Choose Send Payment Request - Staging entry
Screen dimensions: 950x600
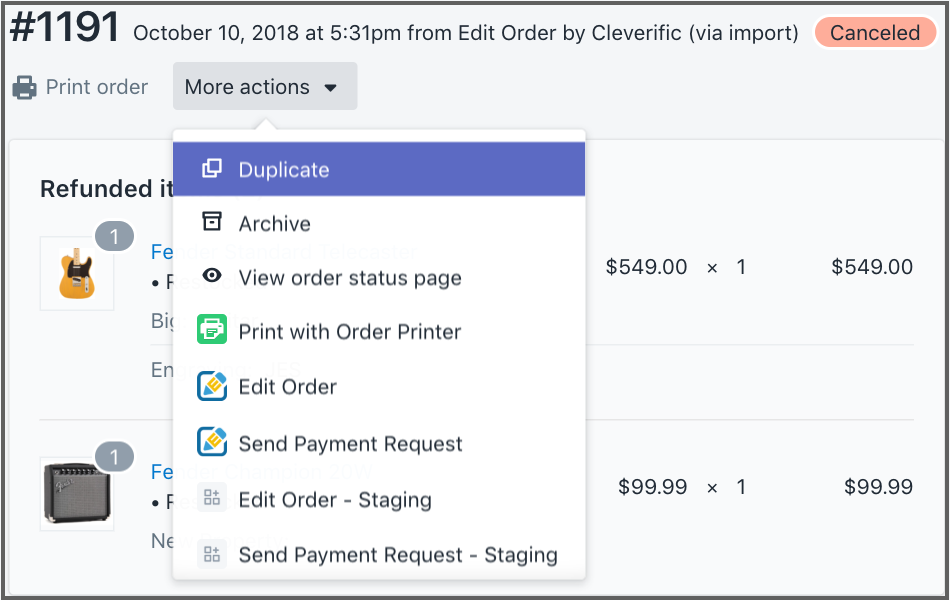pos(398,554)
